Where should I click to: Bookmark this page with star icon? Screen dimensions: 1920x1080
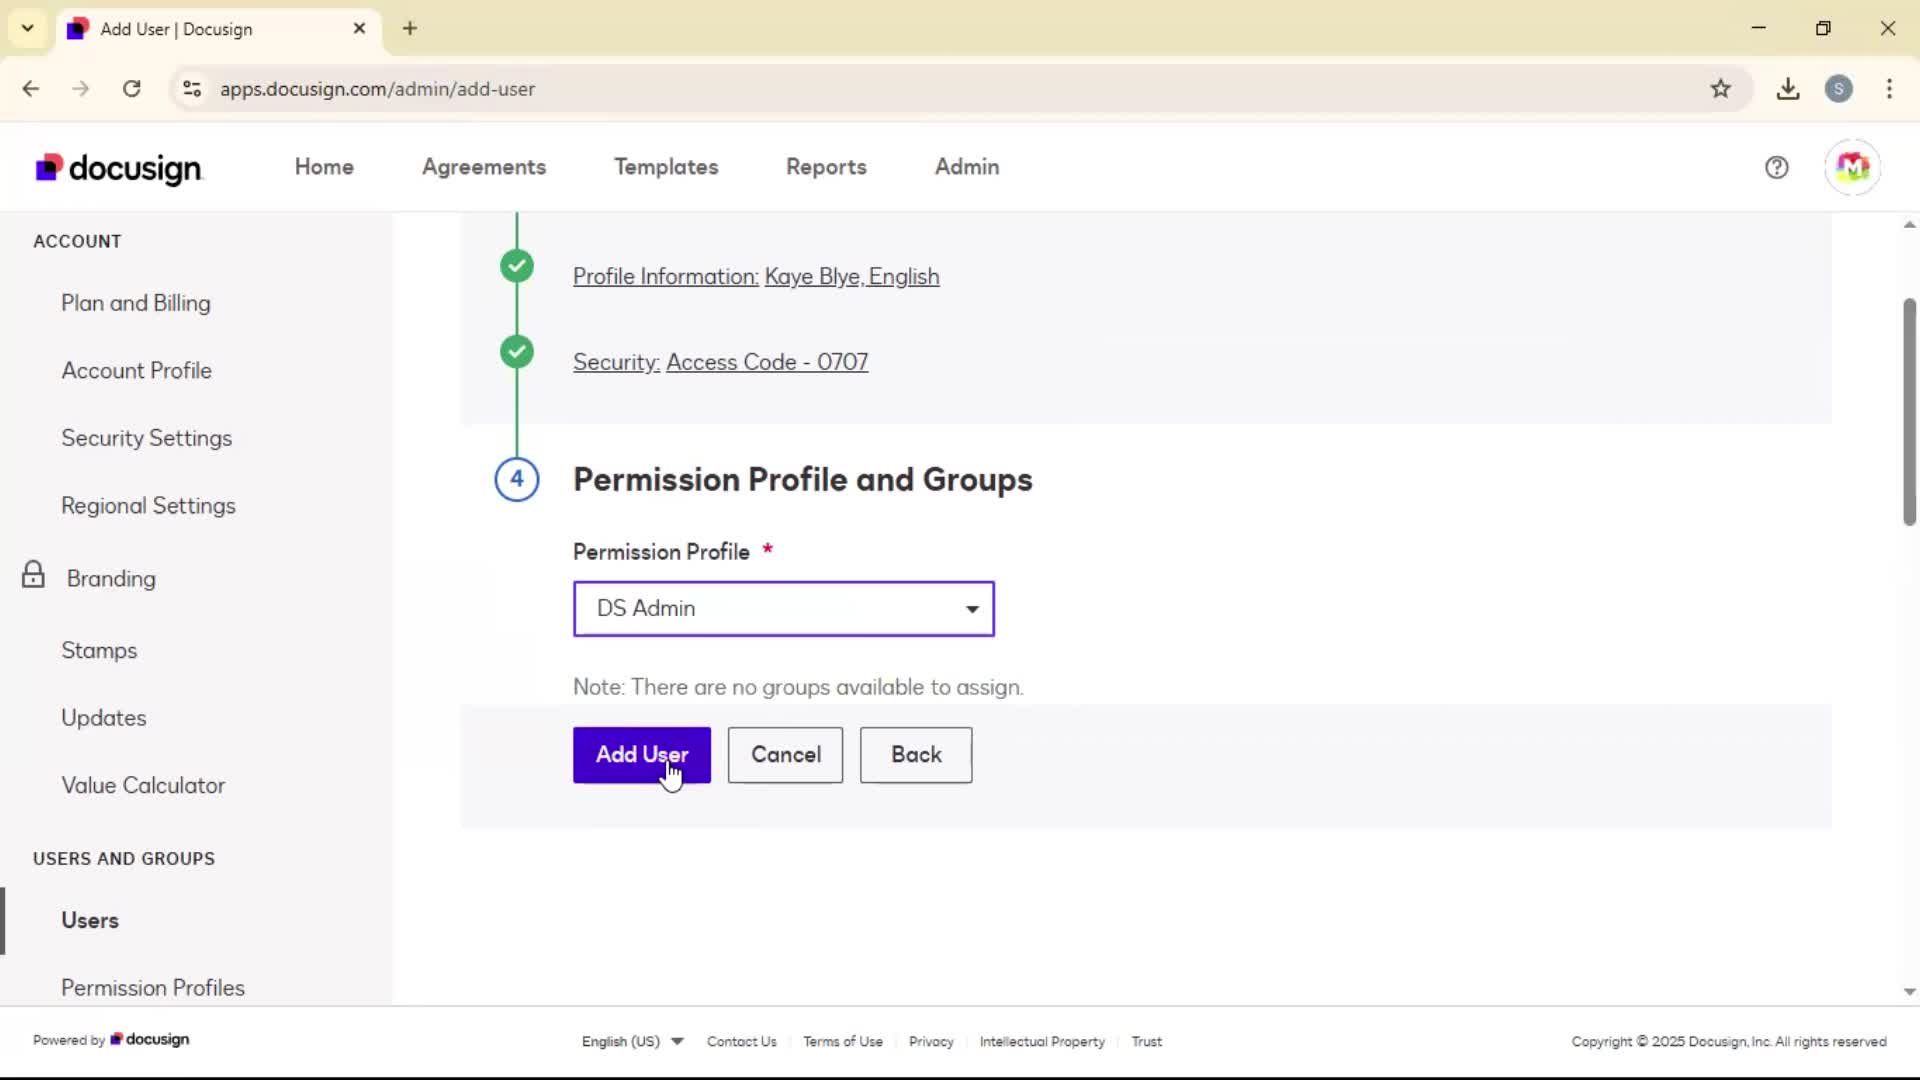(x=1720, y=89)
